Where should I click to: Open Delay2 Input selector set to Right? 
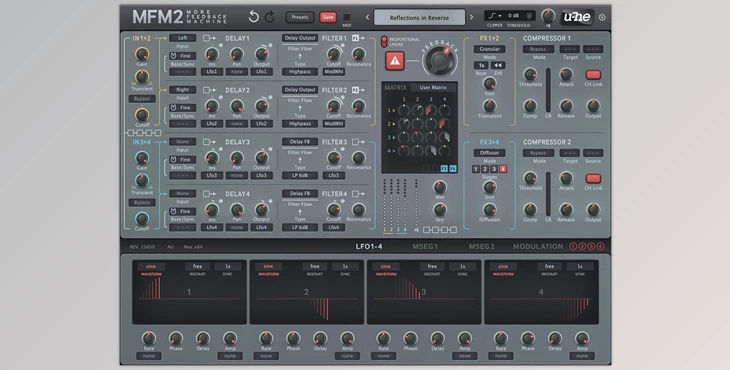(182, 90)
